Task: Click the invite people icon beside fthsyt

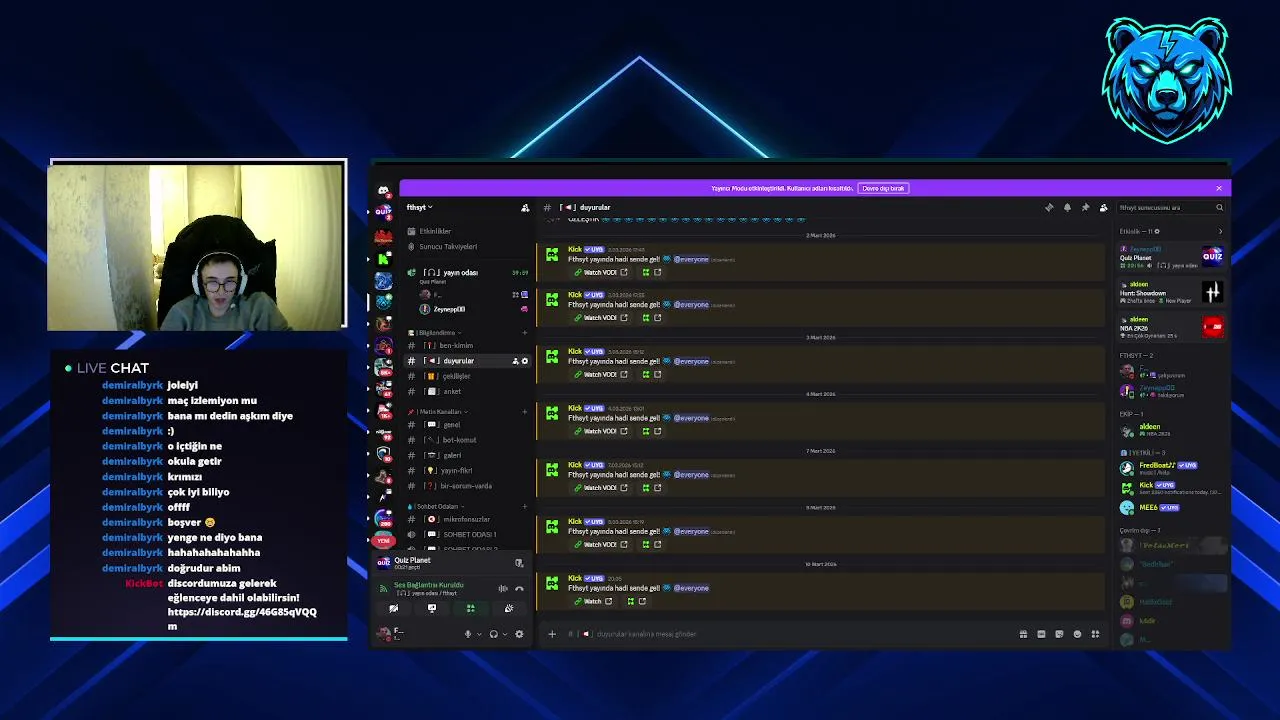Action: click(x=525, y=208)
